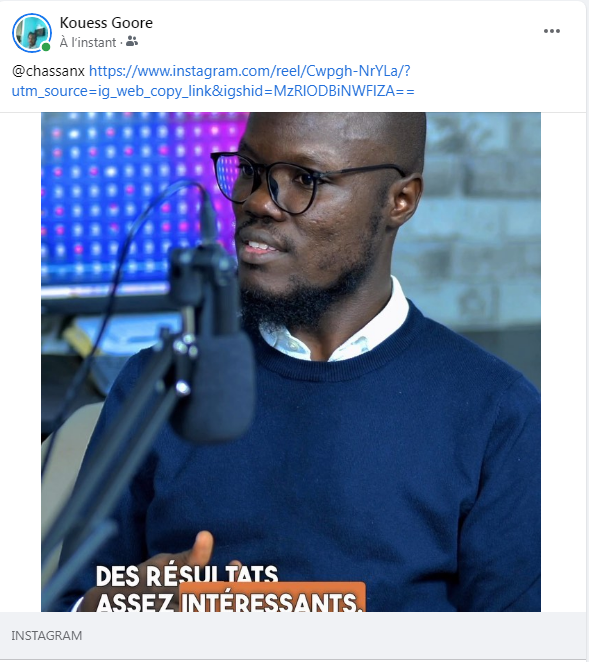Click the INSTAGRAM source label
This screenshot has height=662, width=589.
point(47,635)
